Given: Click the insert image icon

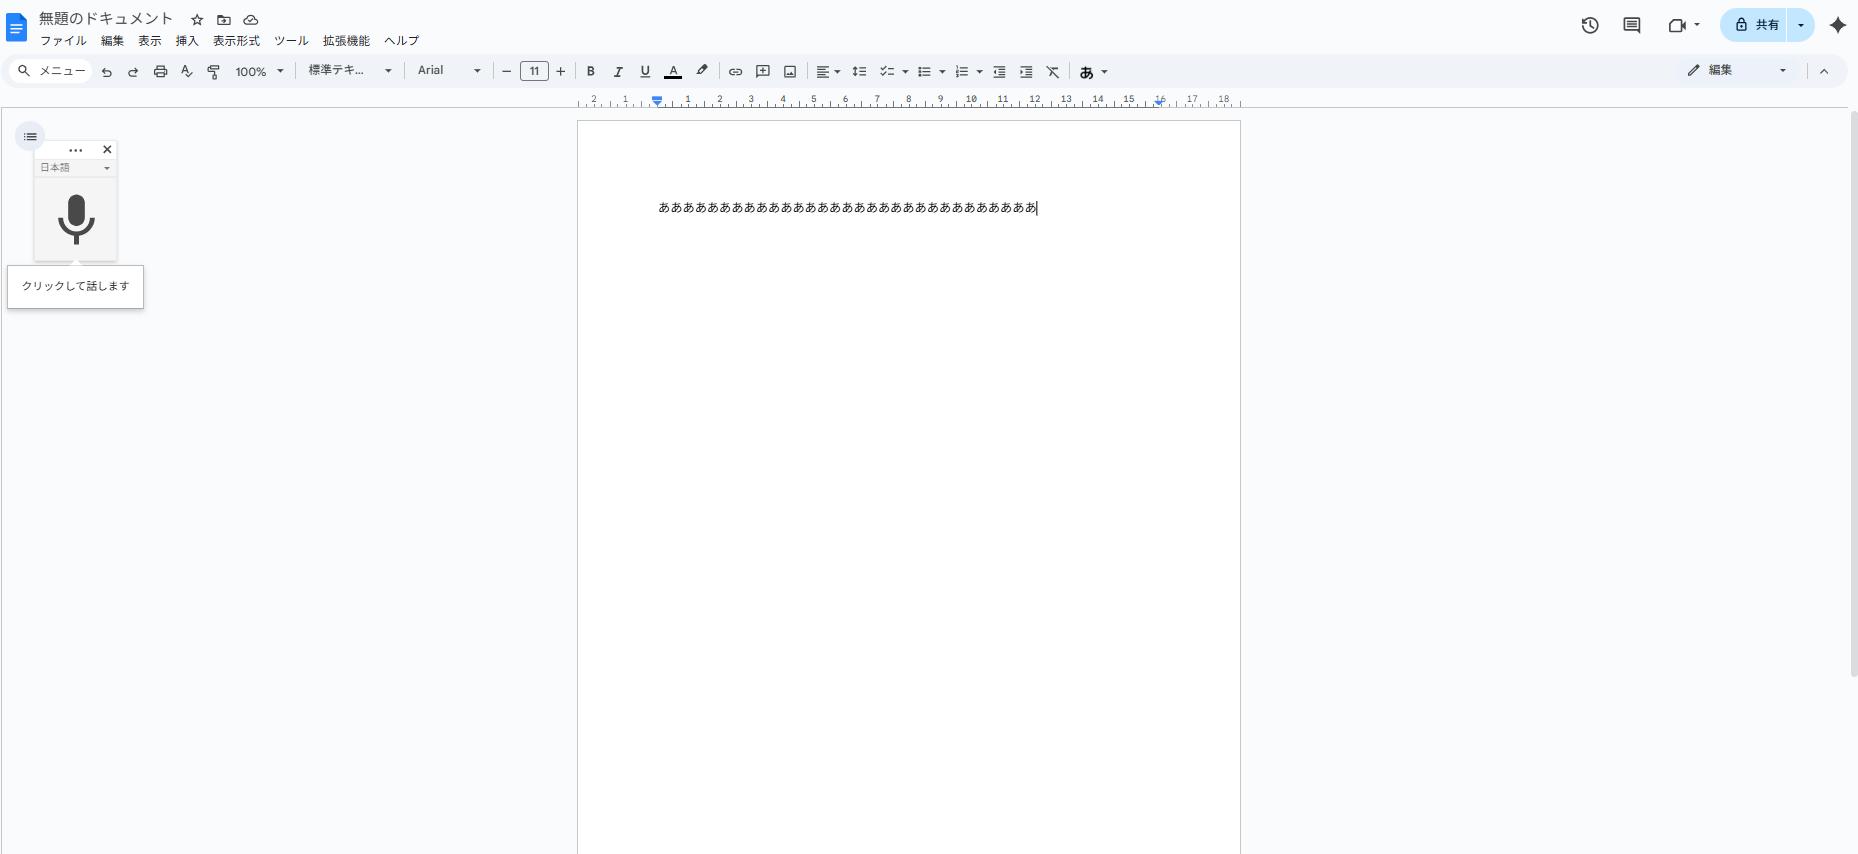Looking at the screenshot, I should 790,72.
